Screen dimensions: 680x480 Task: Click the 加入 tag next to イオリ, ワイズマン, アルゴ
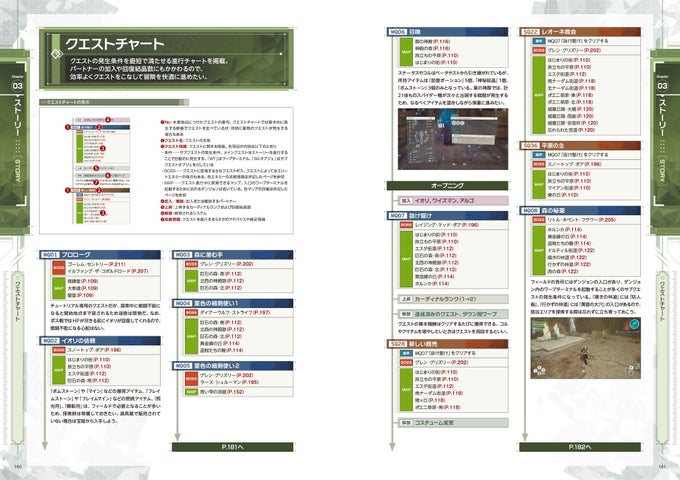click(405, 201)
